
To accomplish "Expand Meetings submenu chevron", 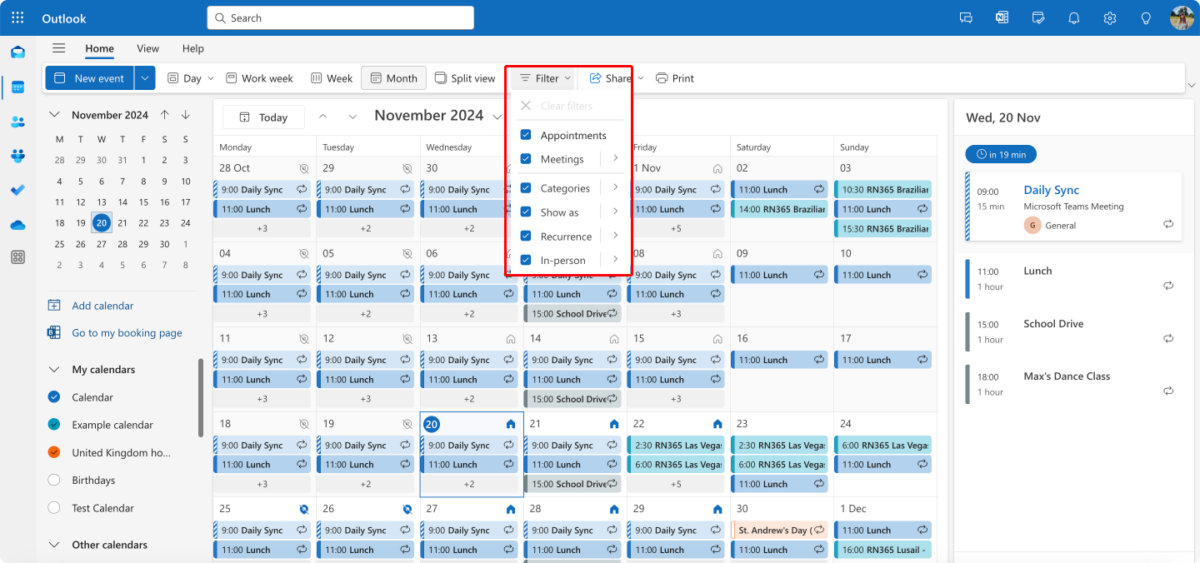I will [x=615, y=159].
